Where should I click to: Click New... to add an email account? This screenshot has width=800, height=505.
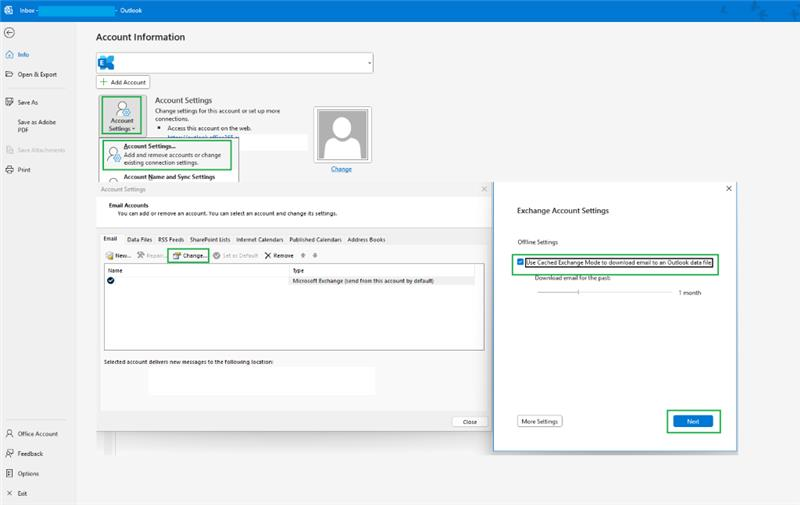point(118,256)
